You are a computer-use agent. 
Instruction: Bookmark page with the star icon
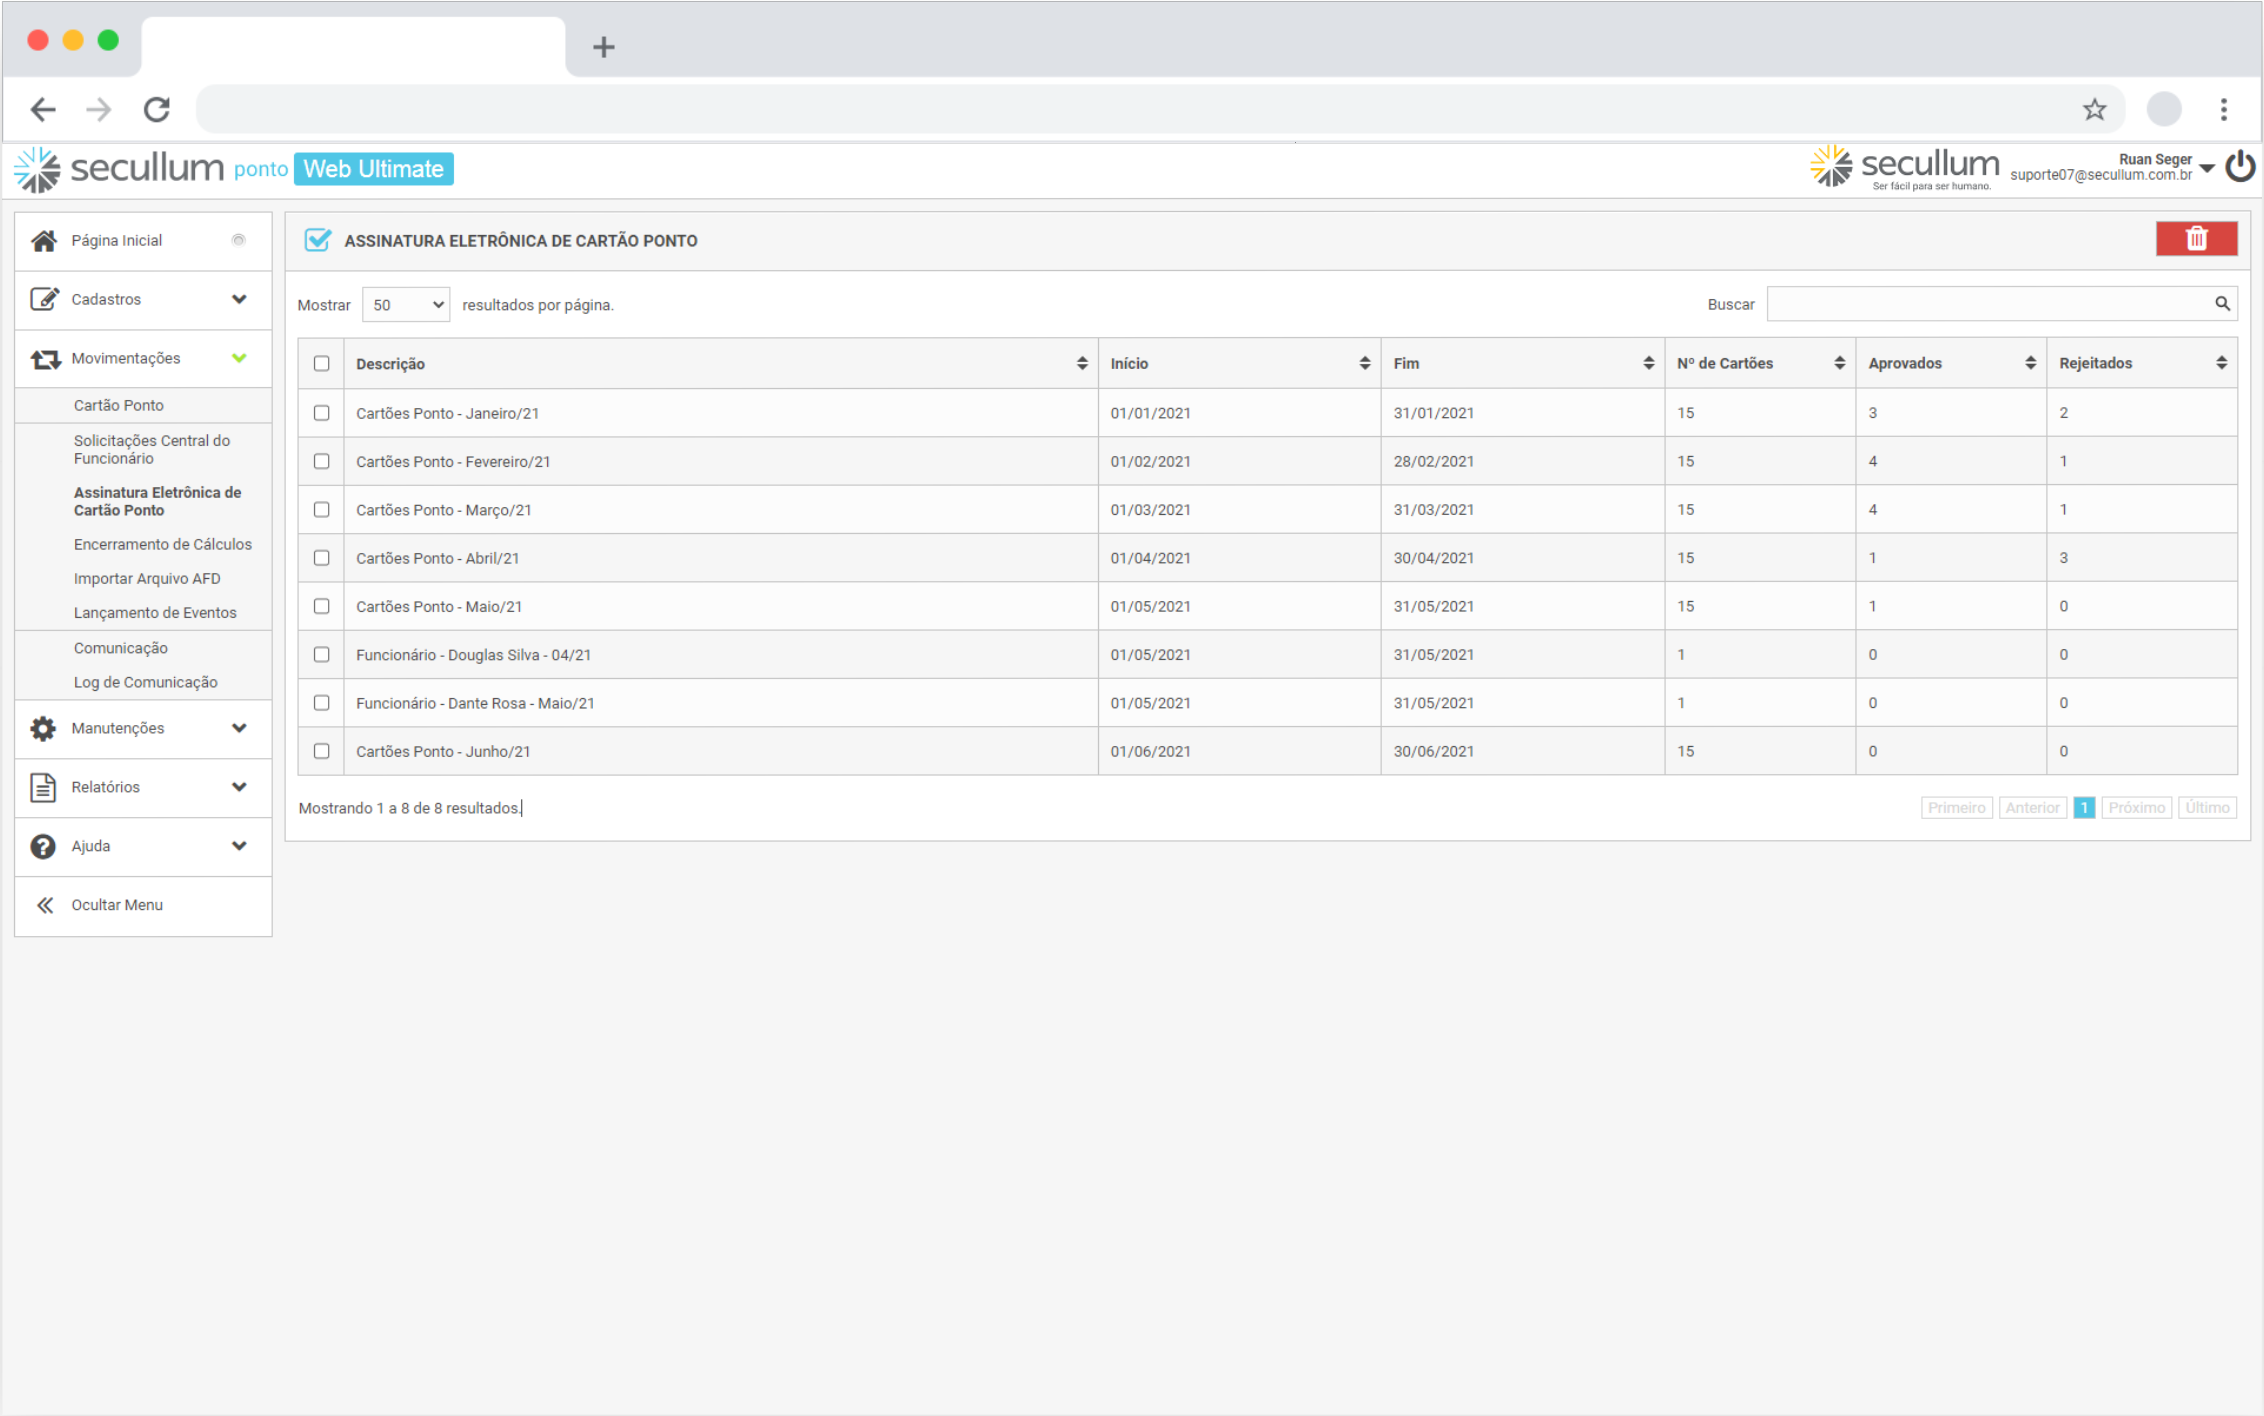tap(2094, 109)
